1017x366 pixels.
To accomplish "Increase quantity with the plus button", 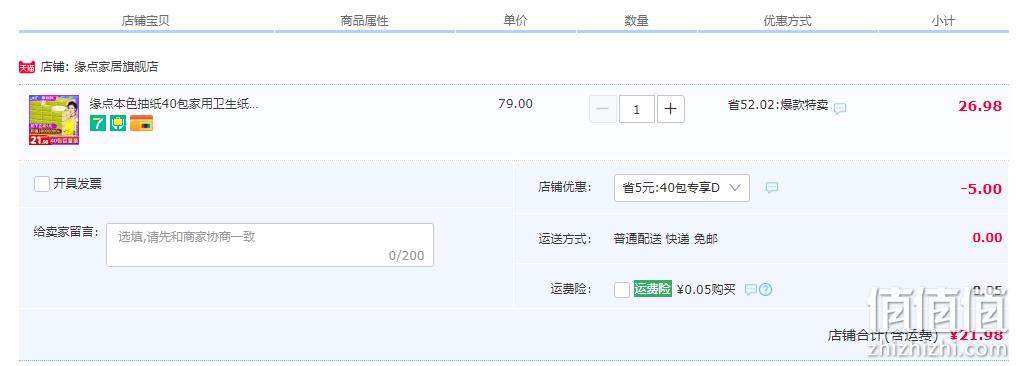I will [x=671, y=109].
